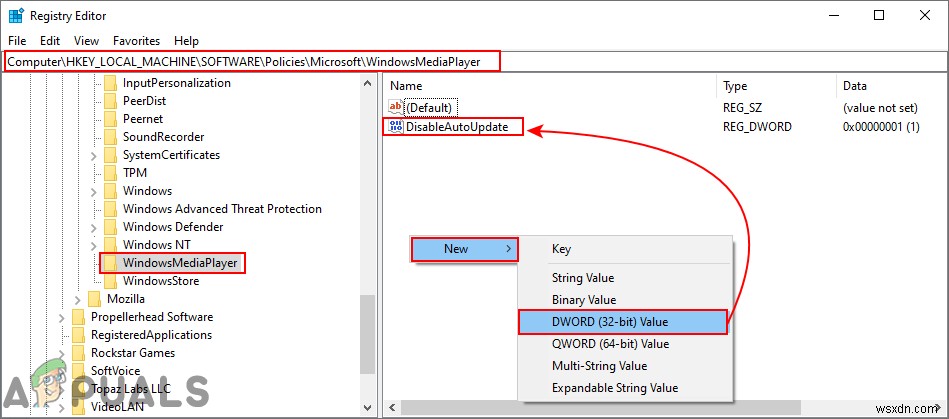Click values pane horizontal scrollbar left arrow
This screenshot has height=419, width=949.
392,407
